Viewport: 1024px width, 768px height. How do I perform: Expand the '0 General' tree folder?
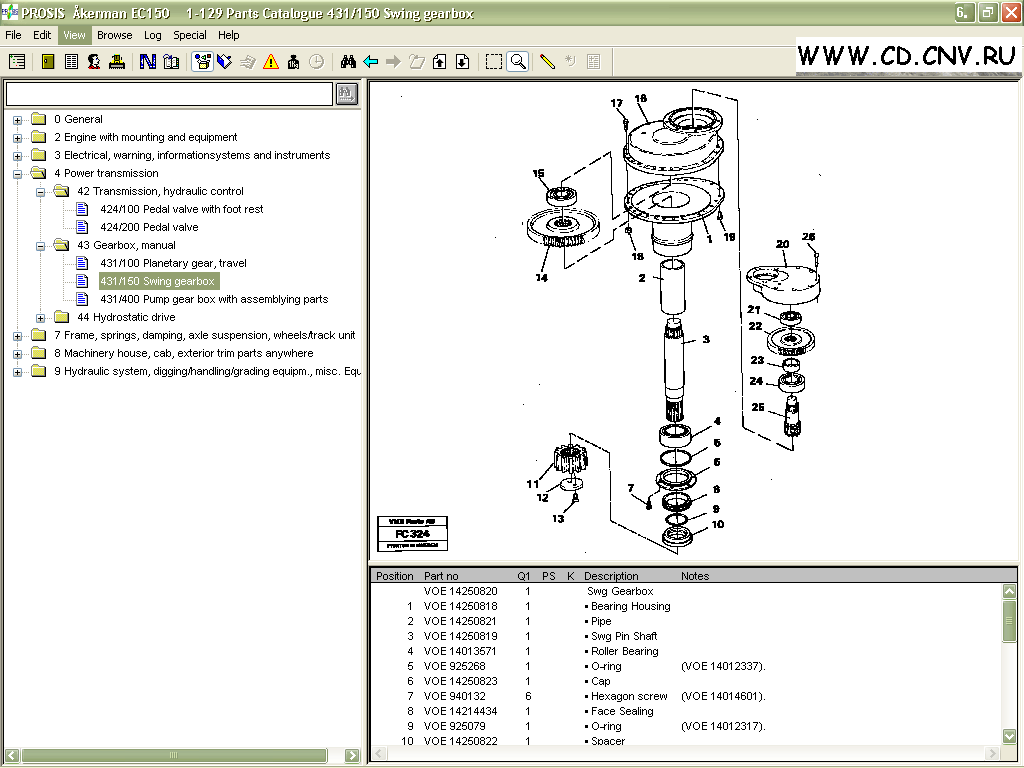coord(18,120)
